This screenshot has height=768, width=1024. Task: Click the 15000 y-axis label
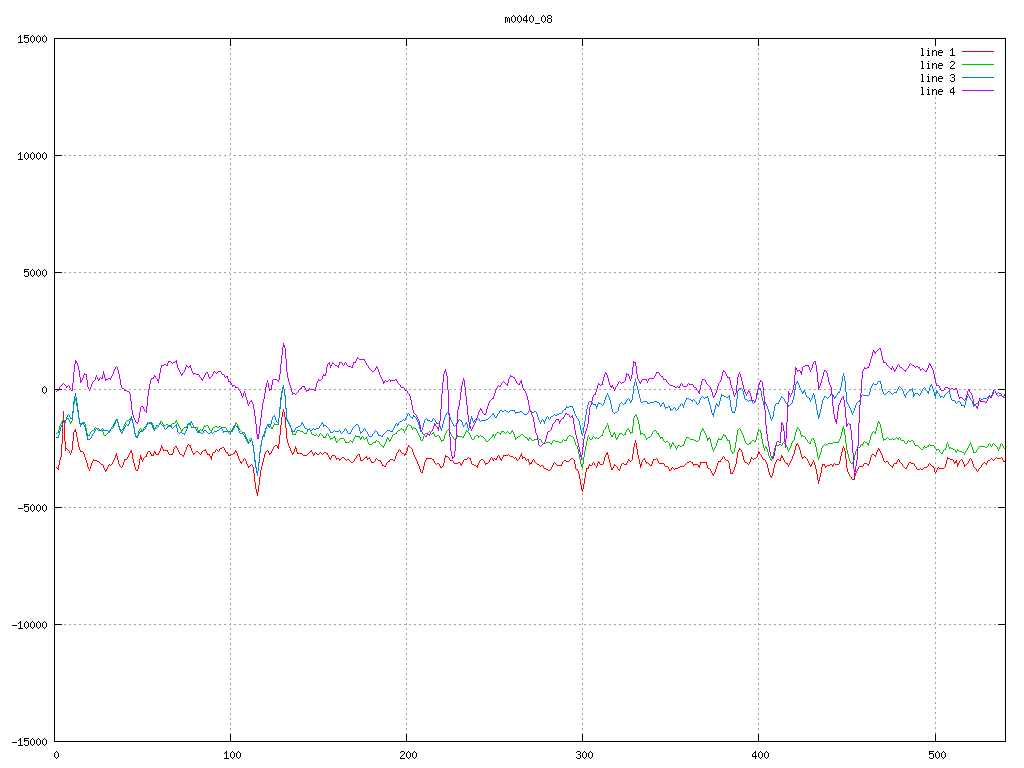click(33, 39)
